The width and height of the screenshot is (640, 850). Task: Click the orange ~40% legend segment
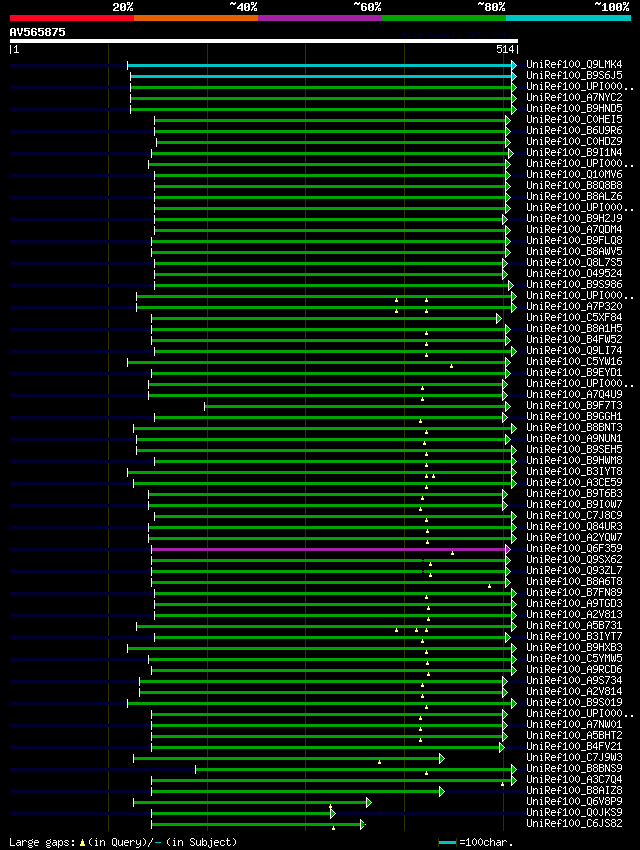point(196,18)
